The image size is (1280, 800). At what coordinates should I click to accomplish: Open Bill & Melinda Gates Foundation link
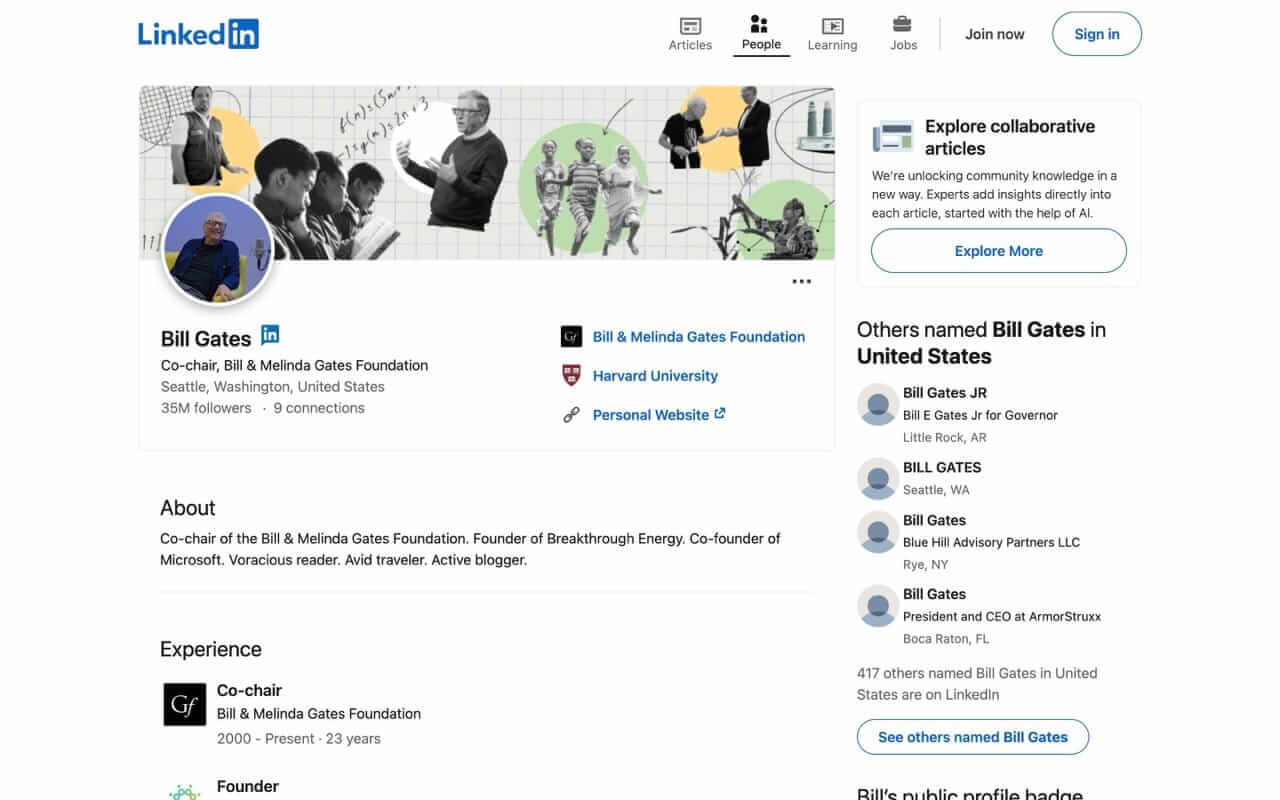pos(698,337)
